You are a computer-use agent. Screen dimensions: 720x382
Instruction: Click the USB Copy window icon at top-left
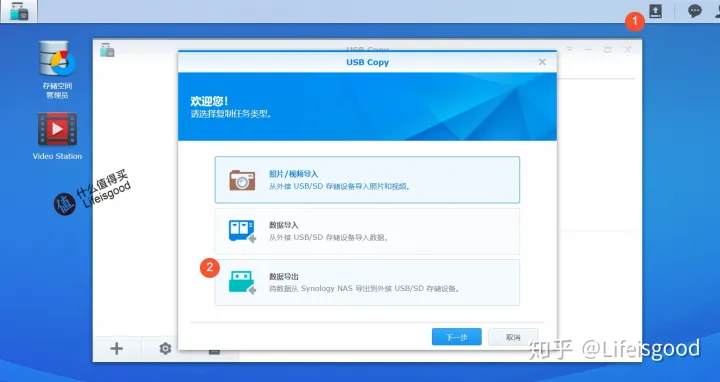(x=107, y=50)
